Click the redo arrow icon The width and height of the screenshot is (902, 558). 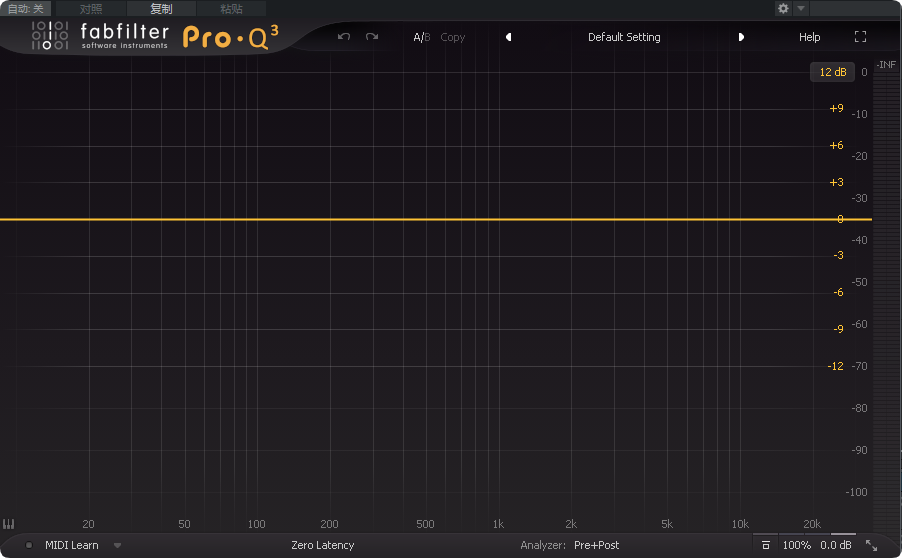[372, 37]
